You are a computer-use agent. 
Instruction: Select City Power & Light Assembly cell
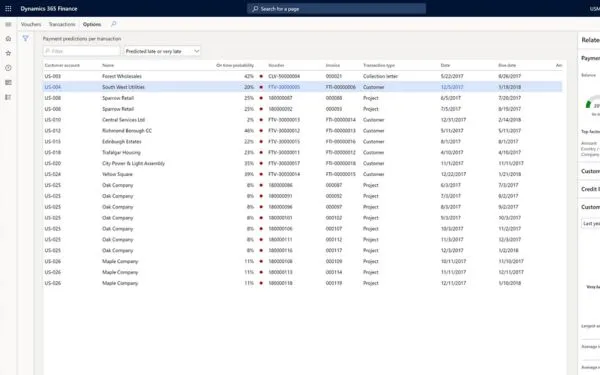click(x=133, y=163)
